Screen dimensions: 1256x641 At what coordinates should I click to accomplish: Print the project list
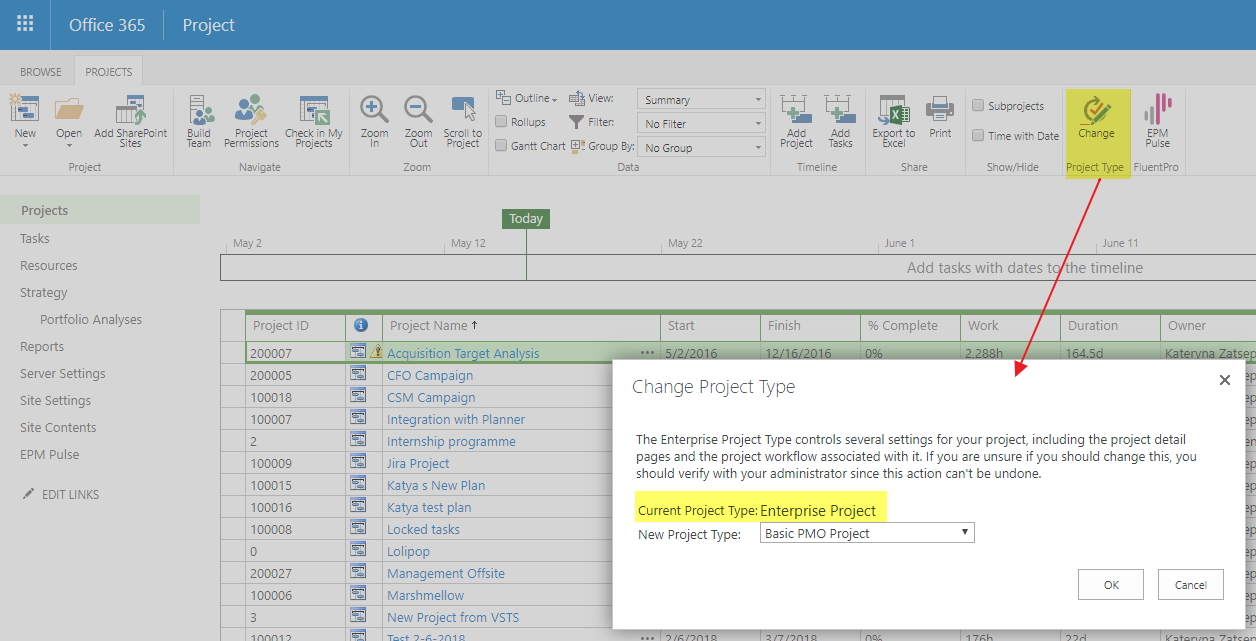940,118
